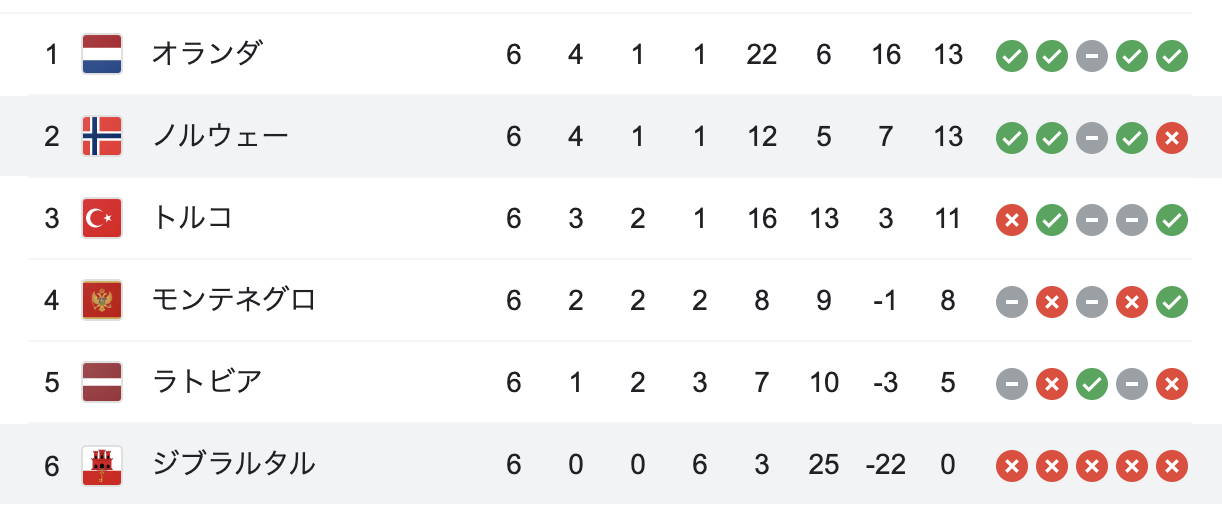Click the Montenegro flag icon
This screenshot has width=1222, height=518.
point(102,300)
